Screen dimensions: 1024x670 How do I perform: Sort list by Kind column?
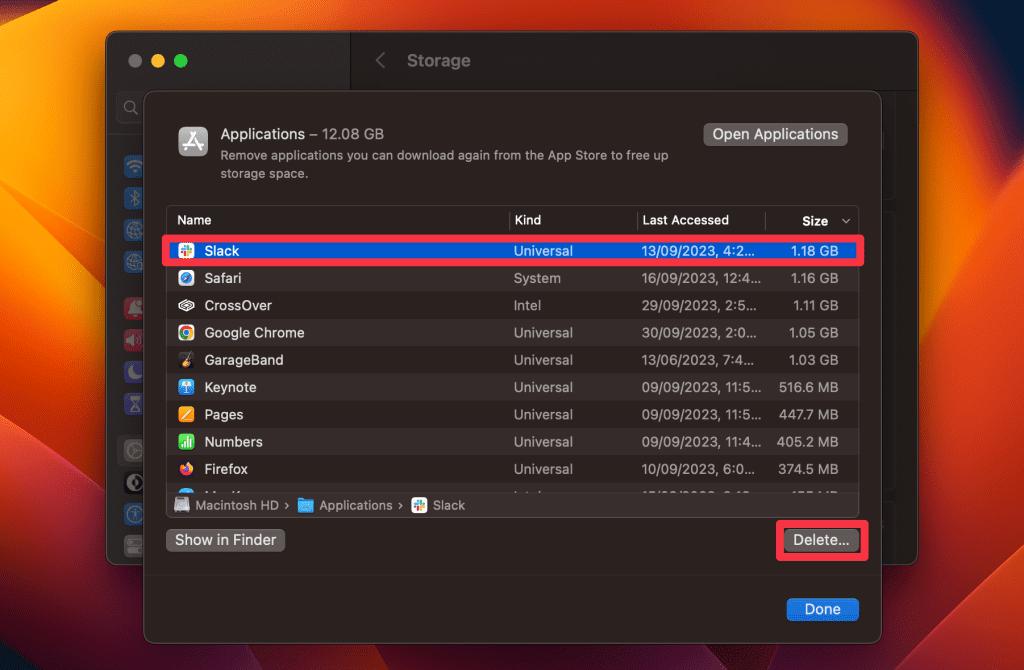(528, 220)
